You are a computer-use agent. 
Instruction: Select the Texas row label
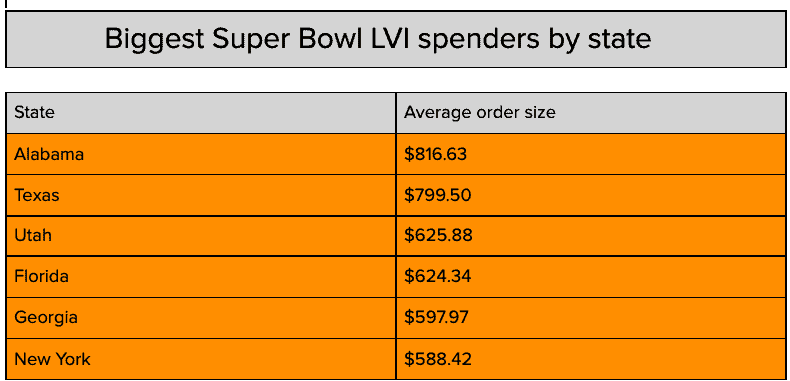[x=201, y=195]
